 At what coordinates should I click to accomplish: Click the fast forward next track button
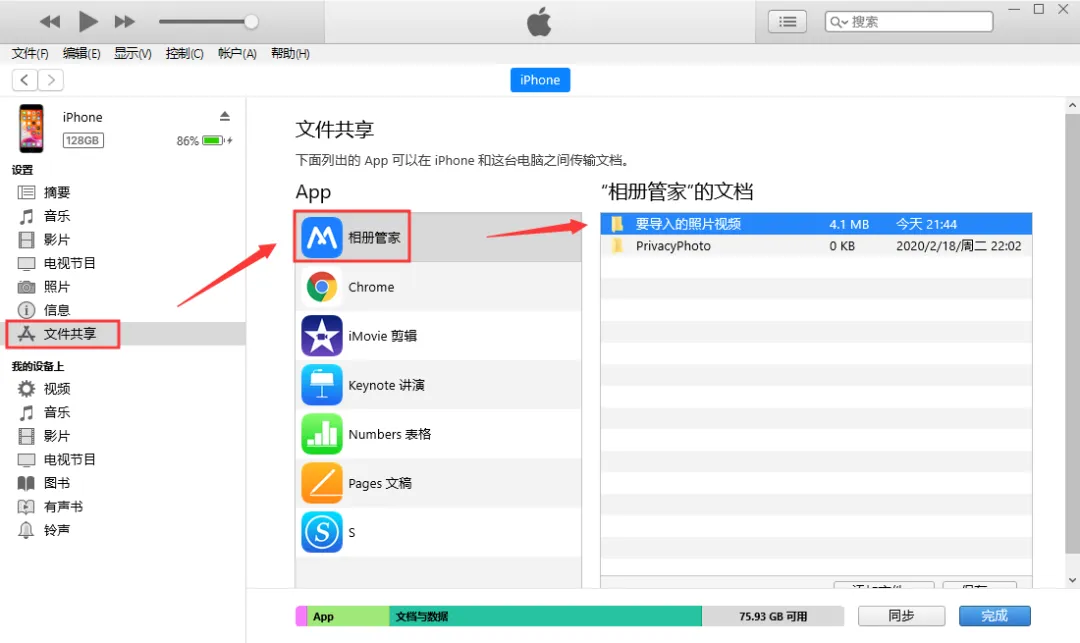(125, 21)
